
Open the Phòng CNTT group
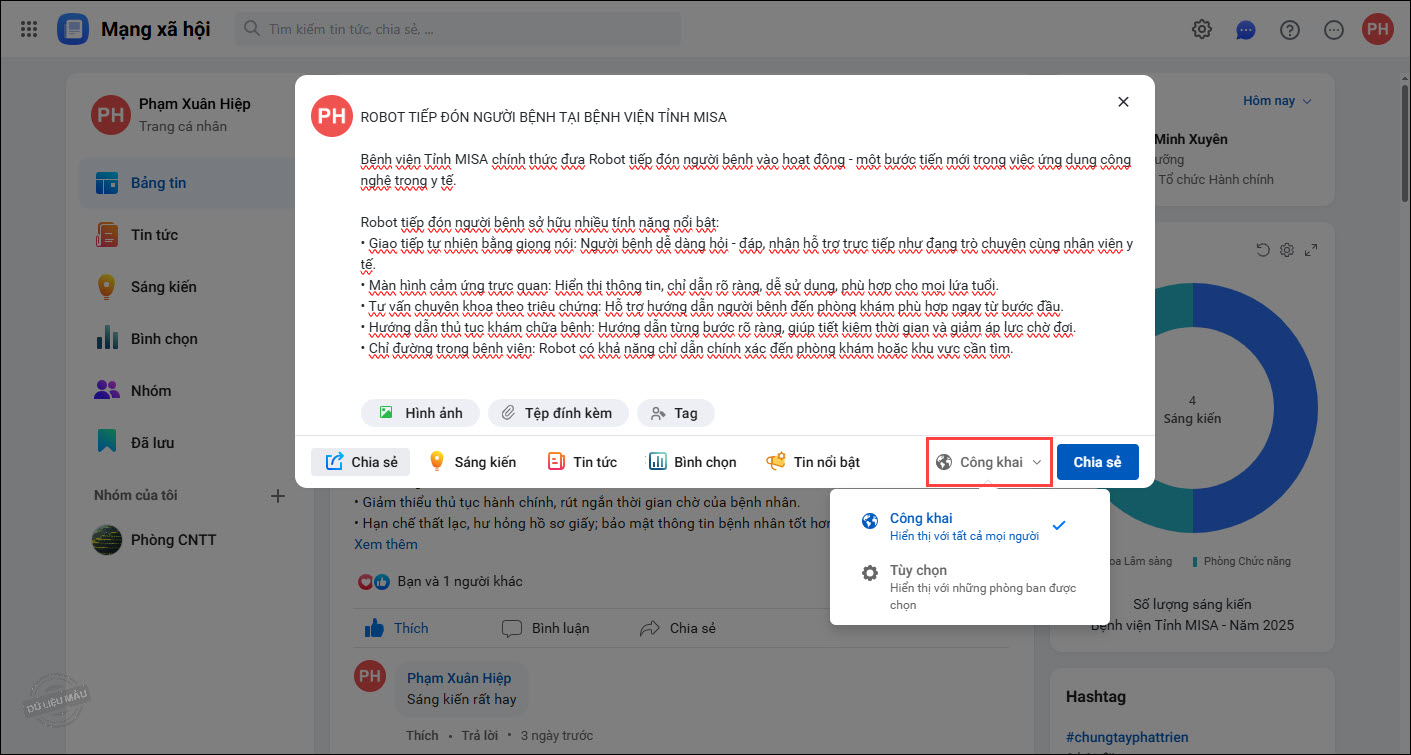(154, 540)
